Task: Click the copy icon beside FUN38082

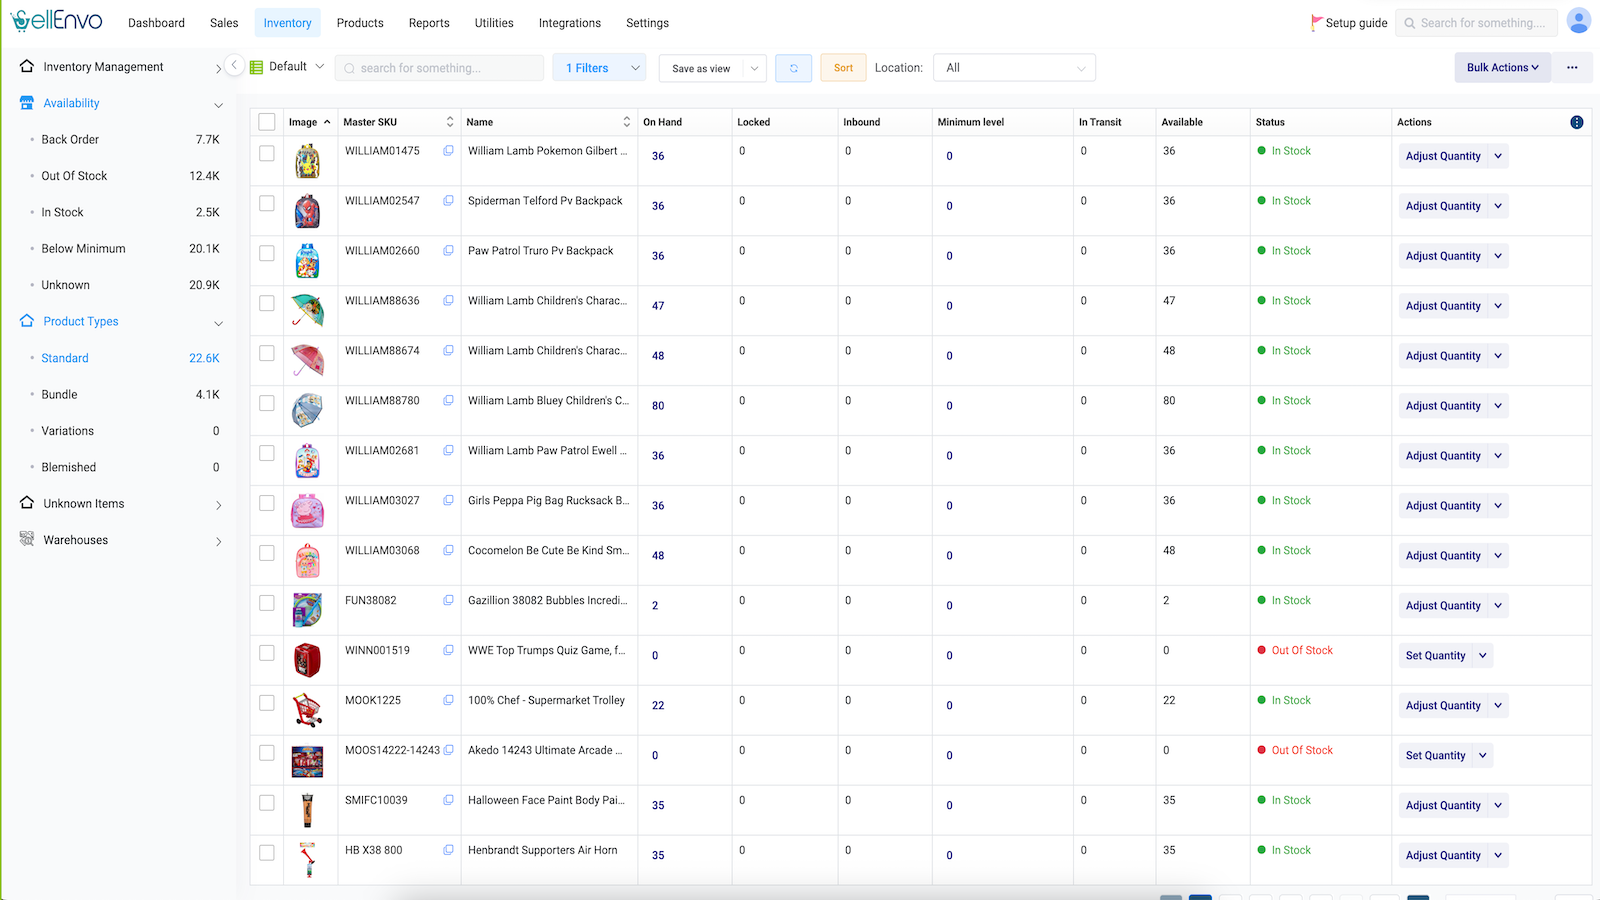Action: [x=448, y=601]
